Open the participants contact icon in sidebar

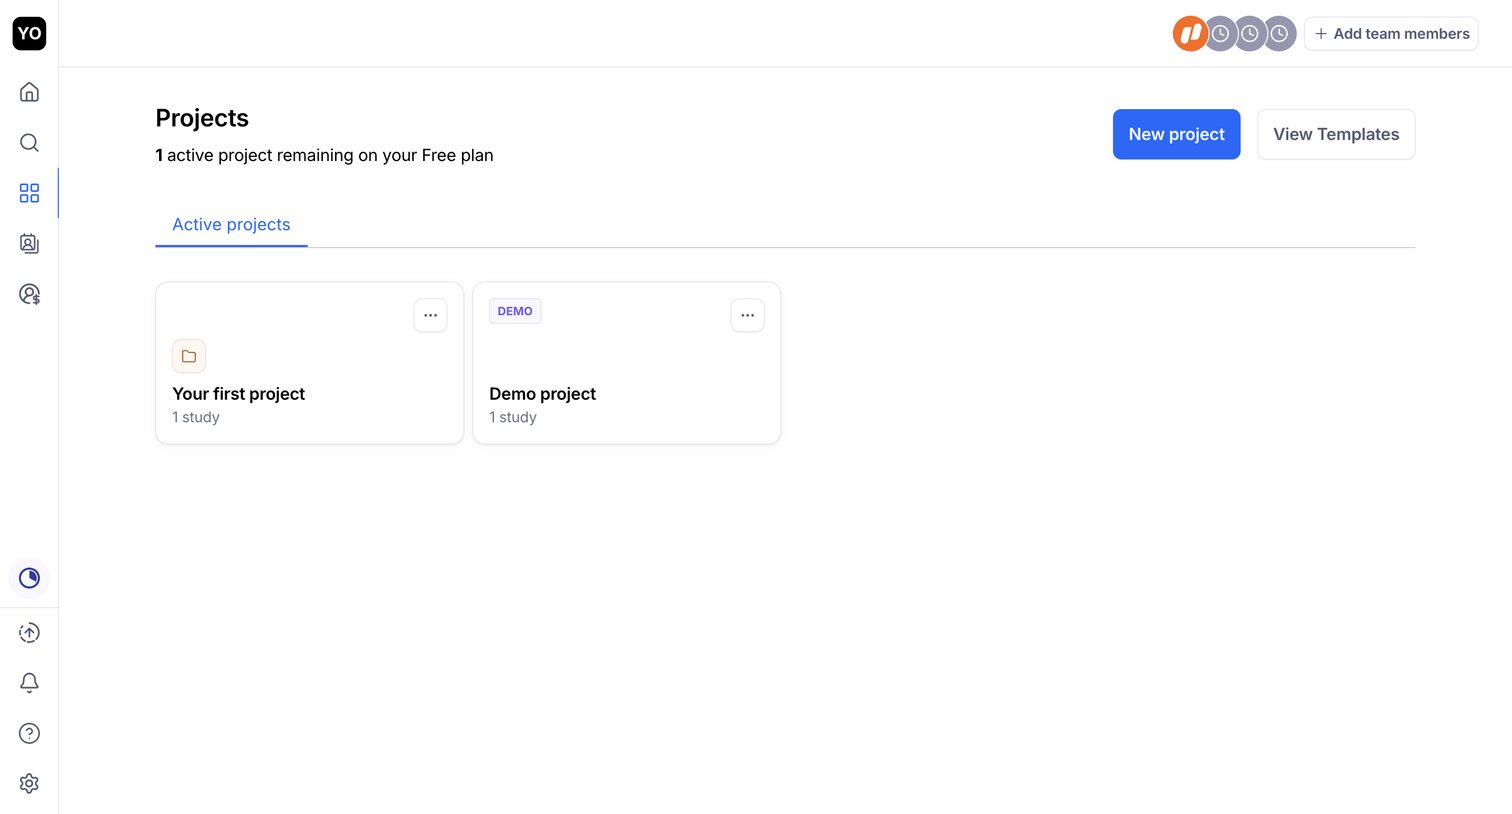29,243
